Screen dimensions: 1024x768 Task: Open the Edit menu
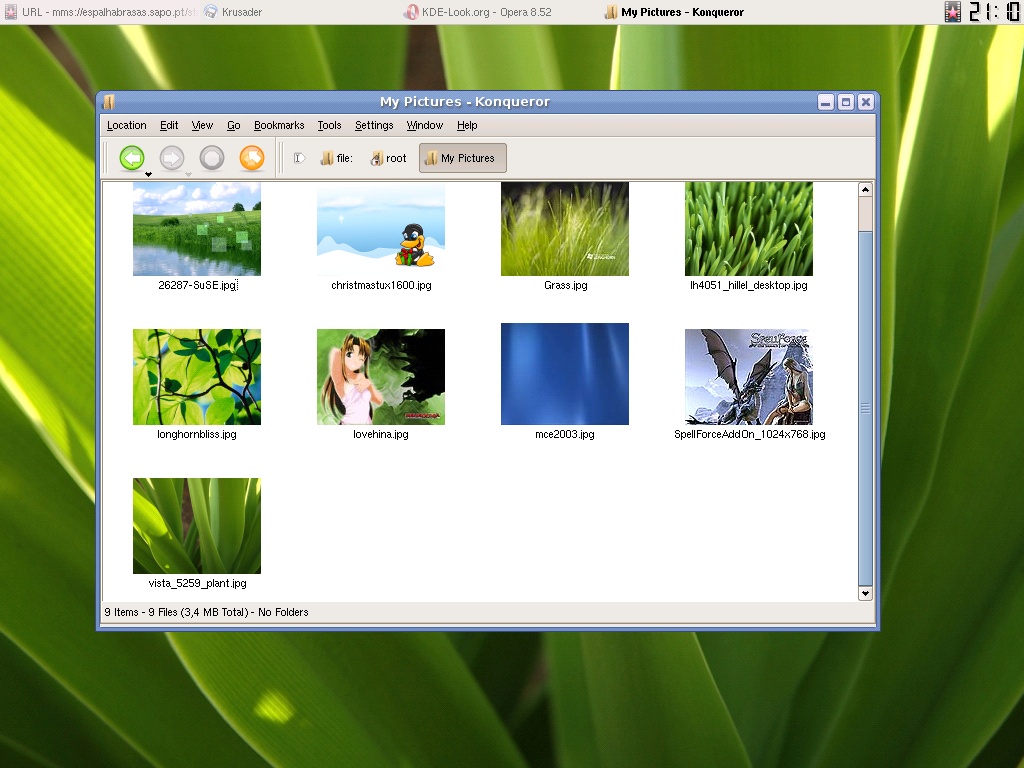tap(169, 125)
